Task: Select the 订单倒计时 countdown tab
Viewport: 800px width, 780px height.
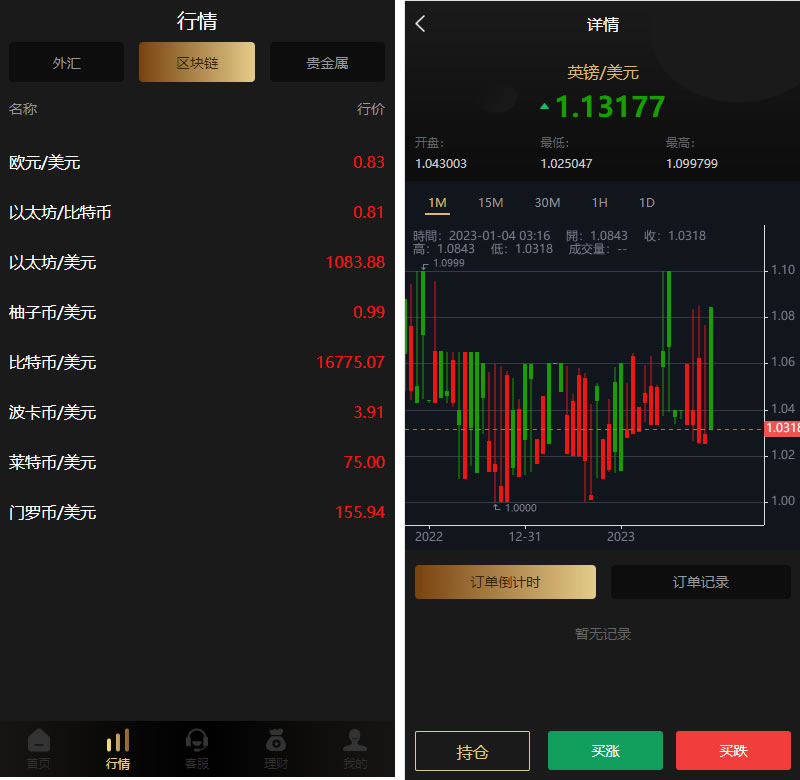Action: [x=505, y=582]
